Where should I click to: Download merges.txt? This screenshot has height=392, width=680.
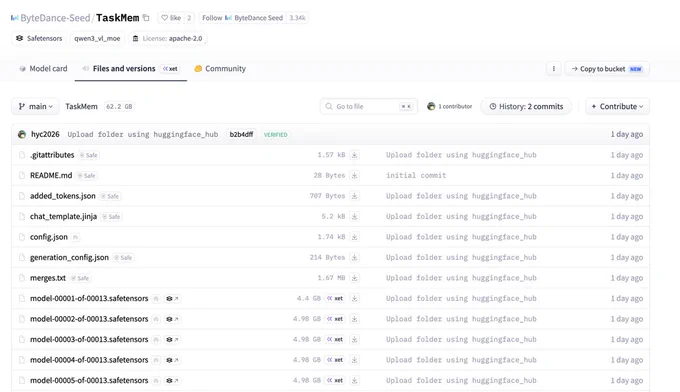point(354,278)
